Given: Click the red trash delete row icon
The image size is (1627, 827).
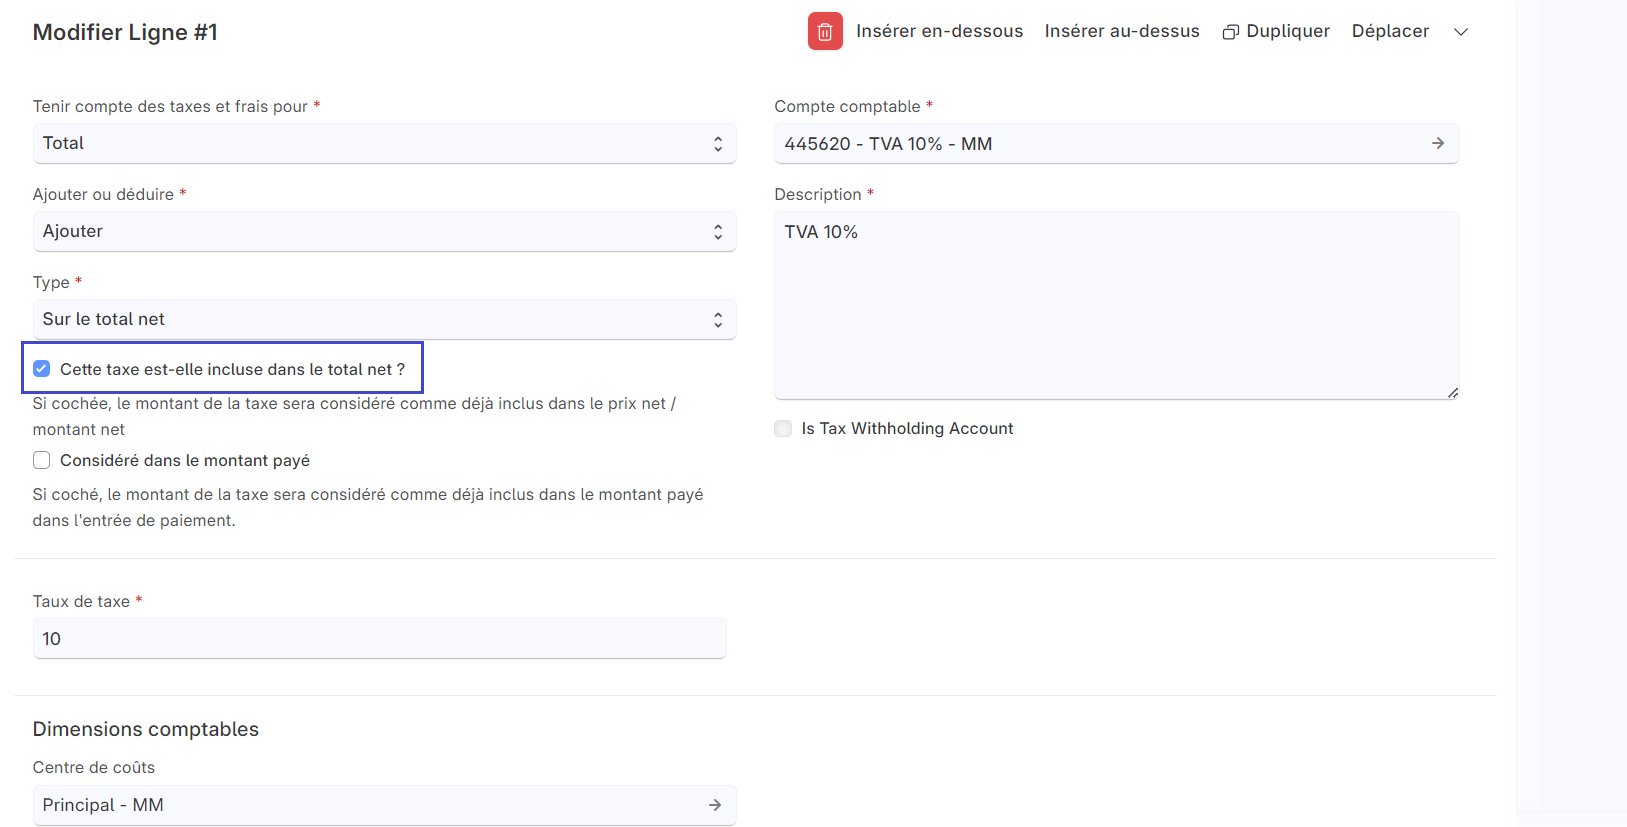Looking at the screenshot, I should point(825,32).
